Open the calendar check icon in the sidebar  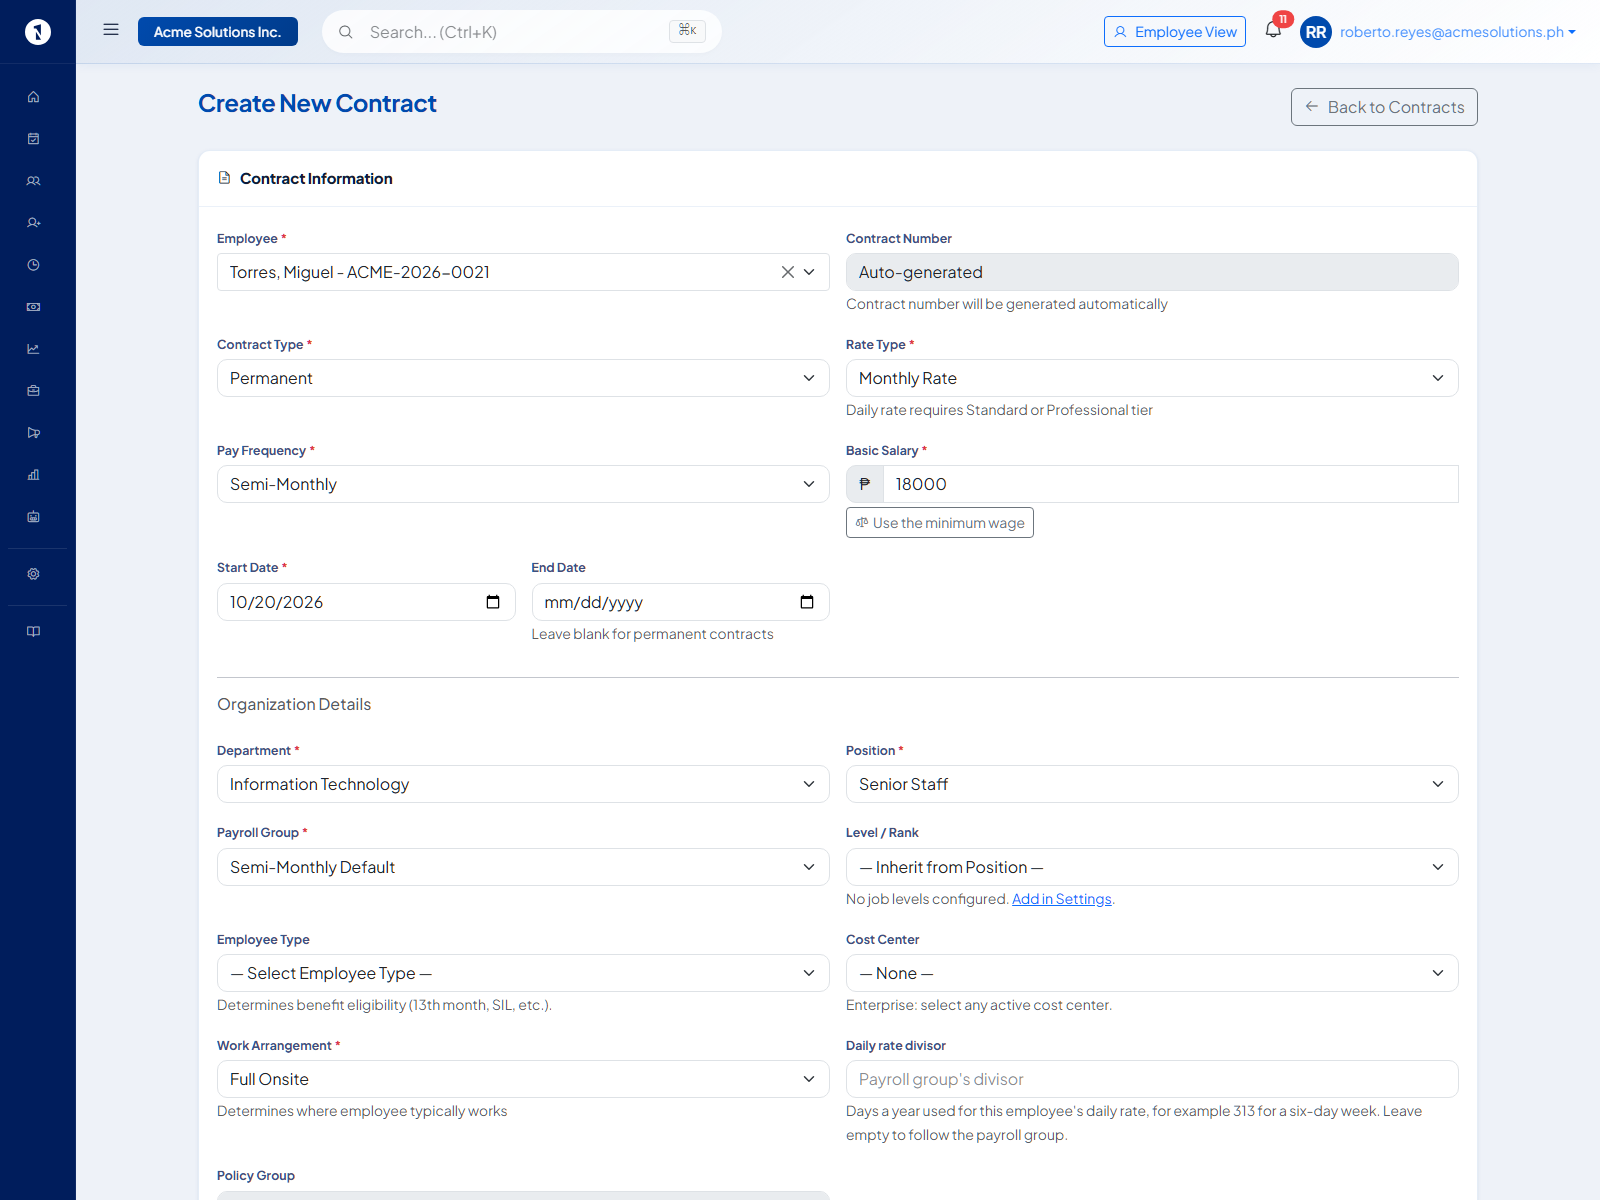click(x=33, y=139)
